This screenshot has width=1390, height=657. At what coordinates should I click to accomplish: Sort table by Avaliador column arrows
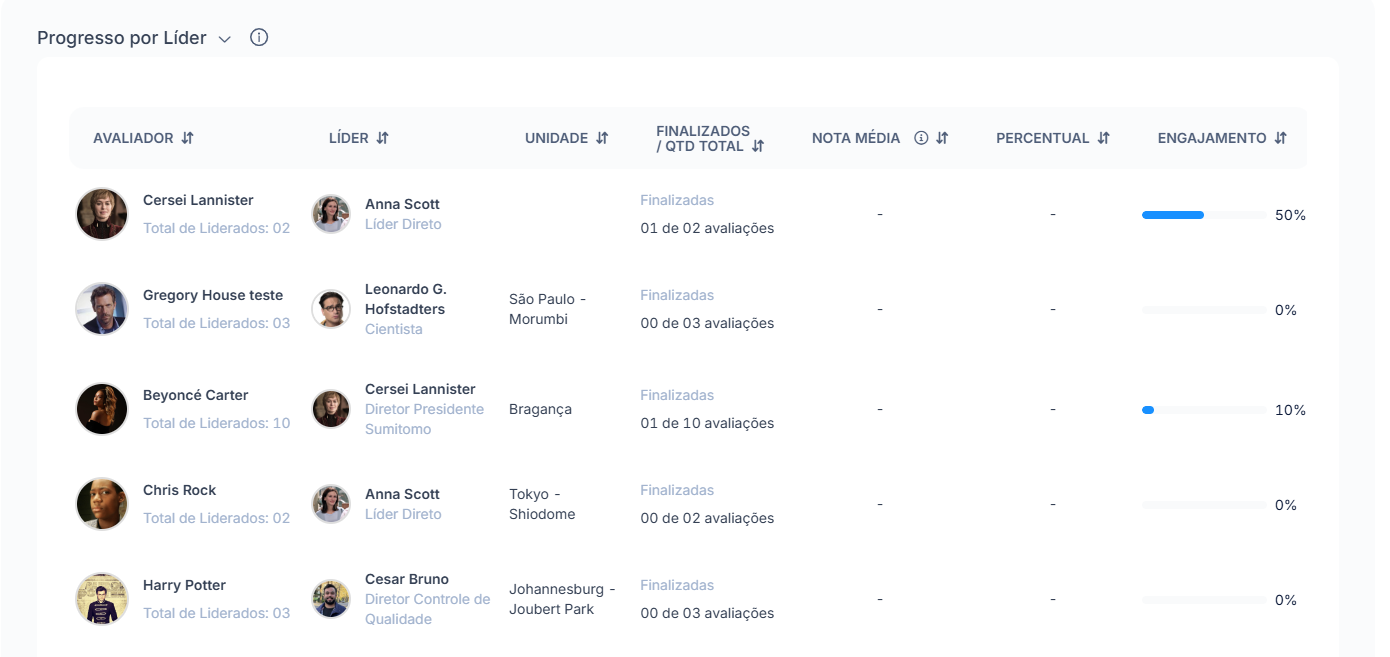click(188, 138)
